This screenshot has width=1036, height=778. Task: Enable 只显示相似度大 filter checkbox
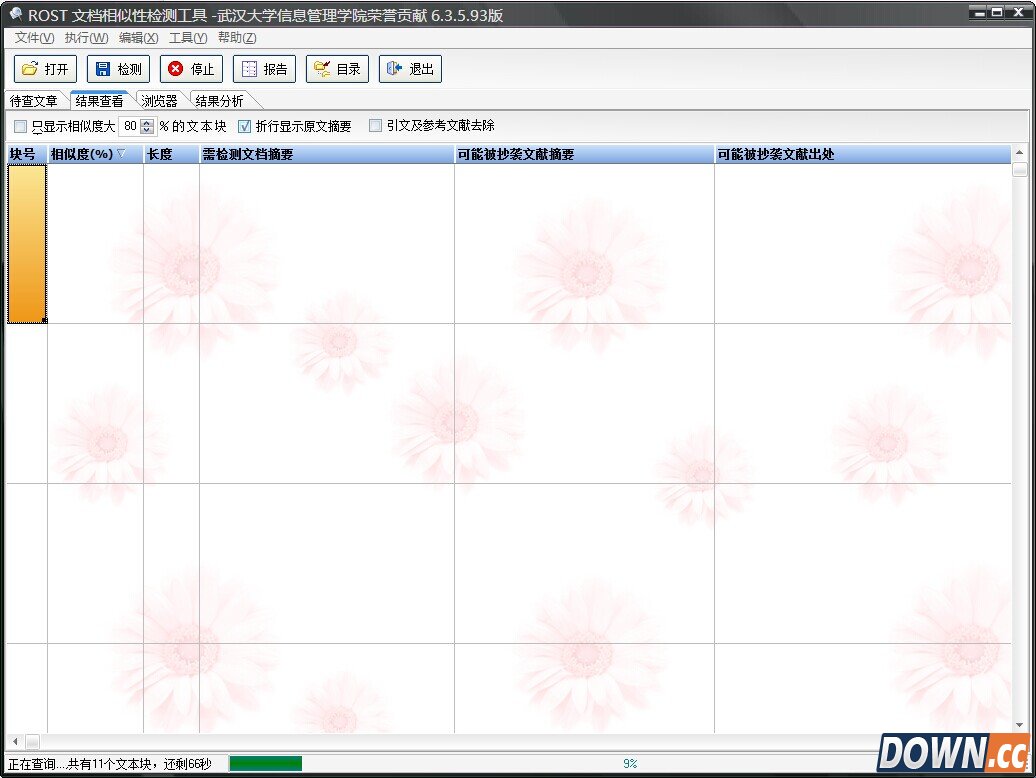coord(21,127)
